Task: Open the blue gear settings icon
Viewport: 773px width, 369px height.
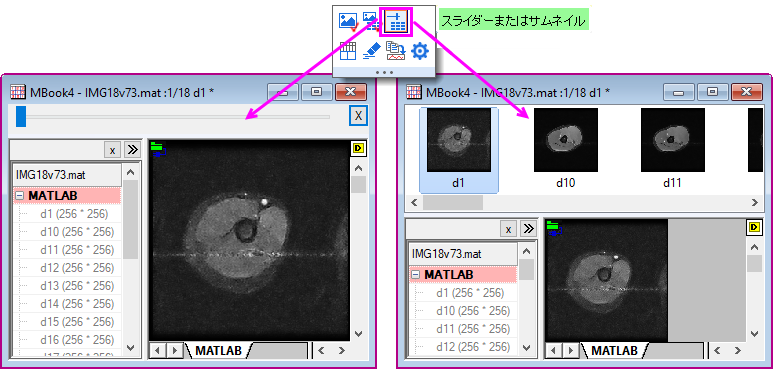Action: [x=420, y=51]
